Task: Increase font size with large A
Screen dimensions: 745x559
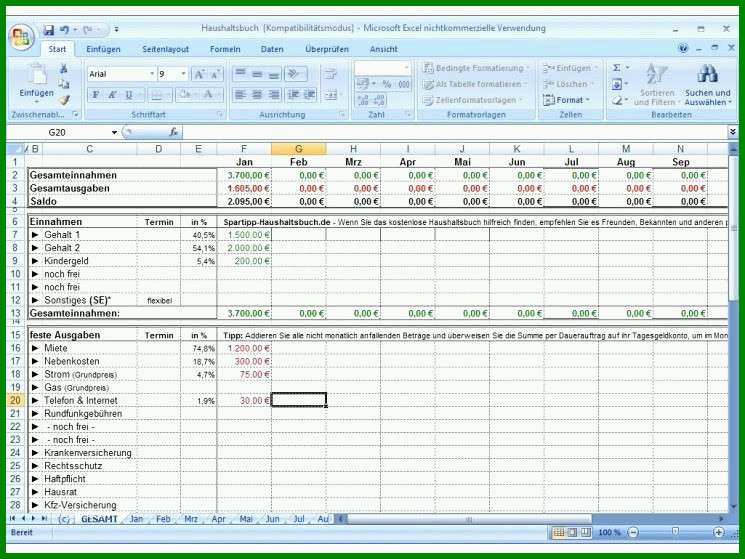Action: tap(199, 74)
